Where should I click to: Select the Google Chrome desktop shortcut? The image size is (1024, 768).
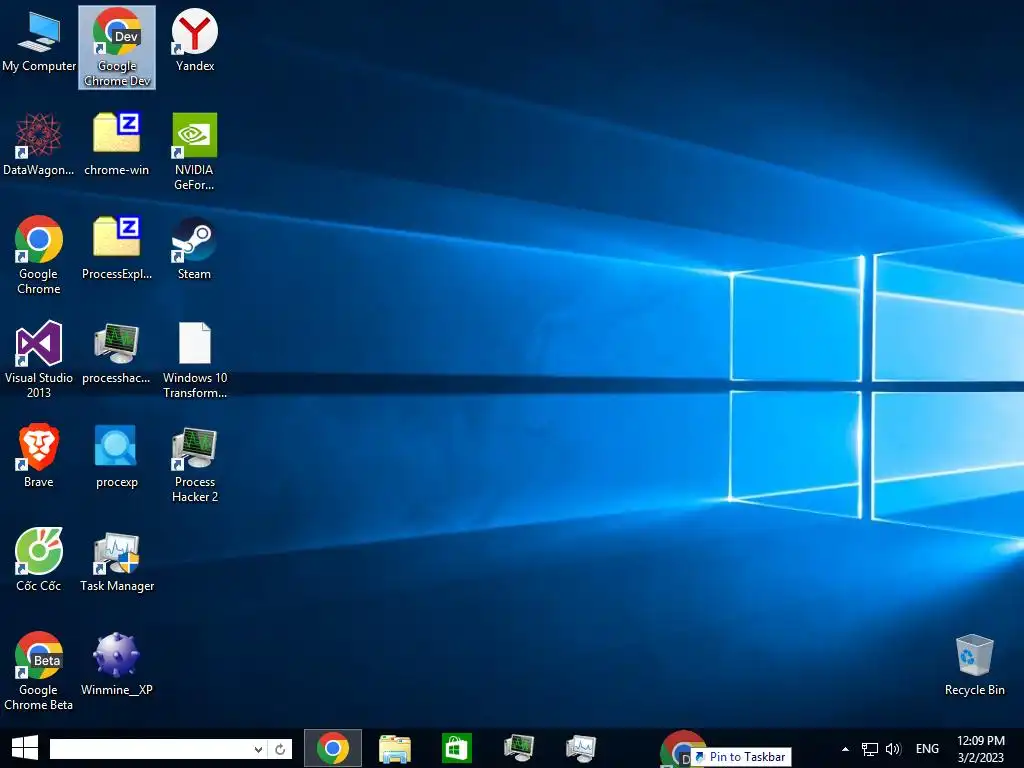[x=39, y=255]
